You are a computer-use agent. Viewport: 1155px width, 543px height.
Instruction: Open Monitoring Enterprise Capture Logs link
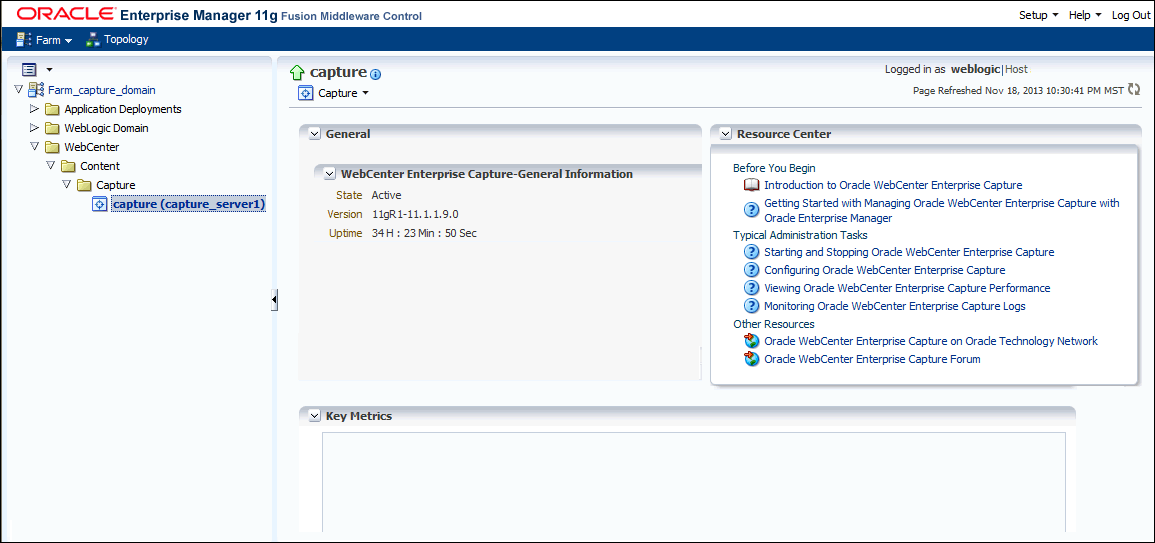(895, 306)
